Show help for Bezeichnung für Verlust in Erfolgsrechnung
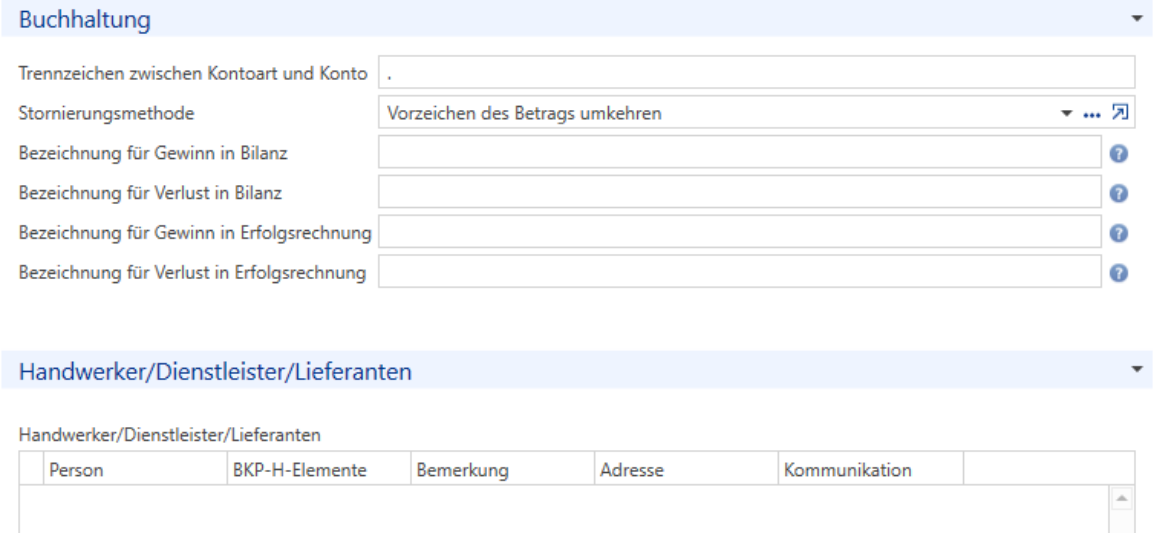This screenshot has width=1154, height=533. (x=1118, y=273)
